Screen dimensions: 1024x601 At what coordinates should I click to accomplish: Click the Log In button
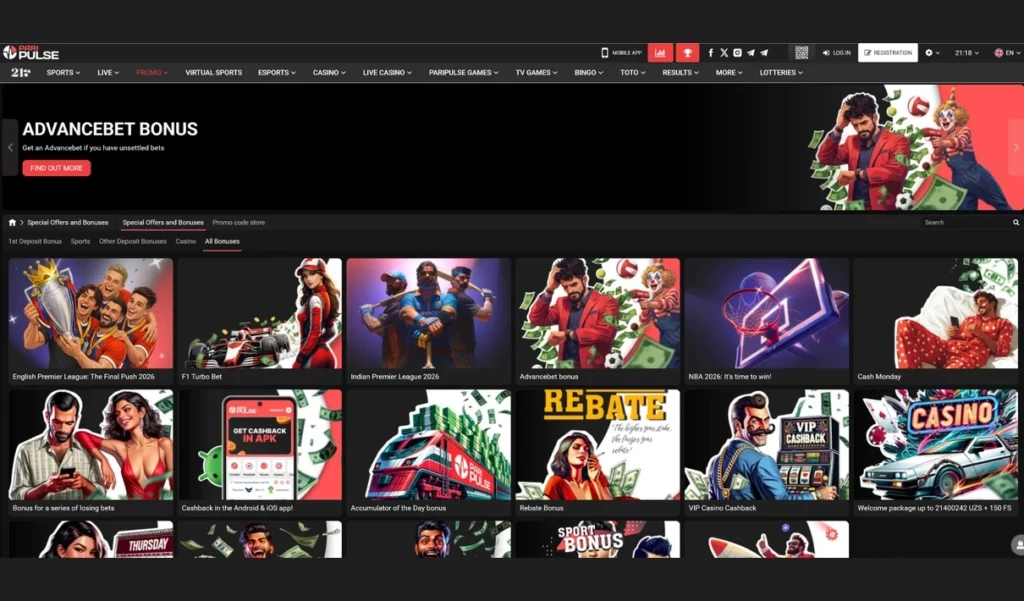click(837, 53)
